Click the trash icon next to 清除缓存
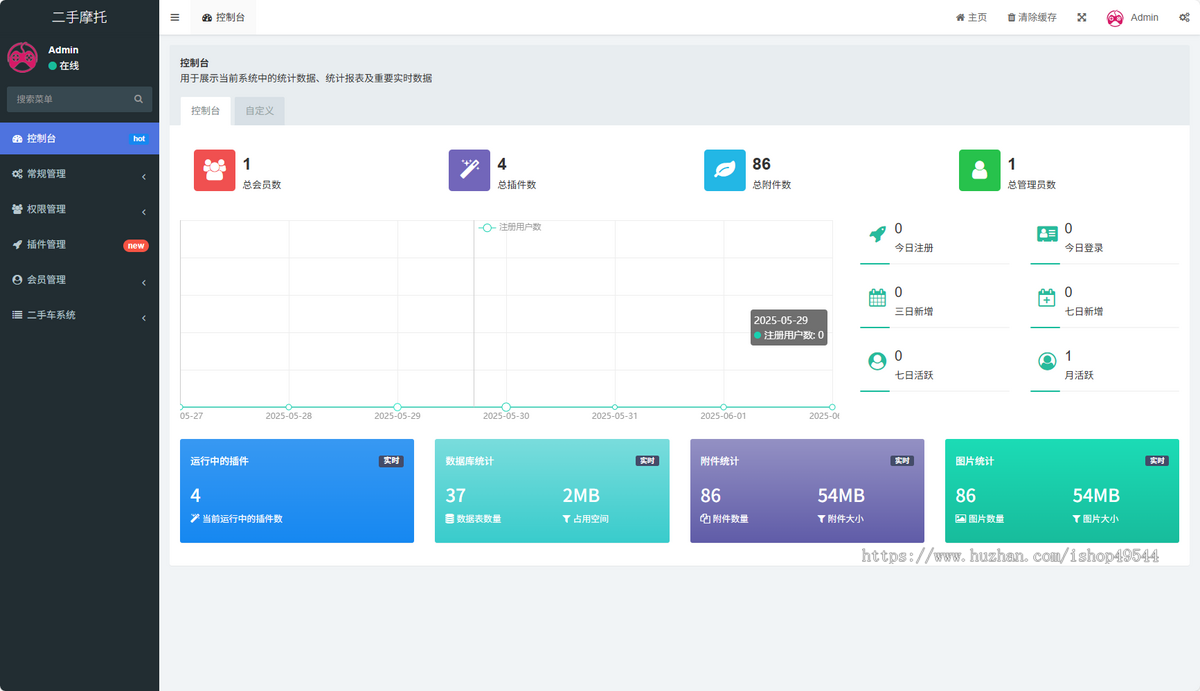 click(1011, 18)
